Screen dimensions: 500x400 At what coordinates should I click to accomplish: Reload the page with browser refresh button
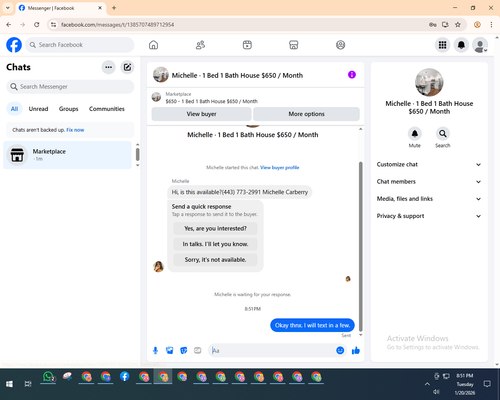[x=37, y=25]
